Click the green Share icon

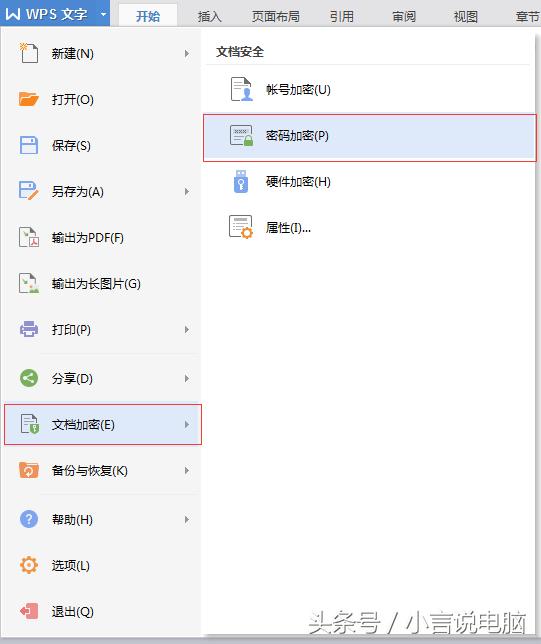point(29,378)
